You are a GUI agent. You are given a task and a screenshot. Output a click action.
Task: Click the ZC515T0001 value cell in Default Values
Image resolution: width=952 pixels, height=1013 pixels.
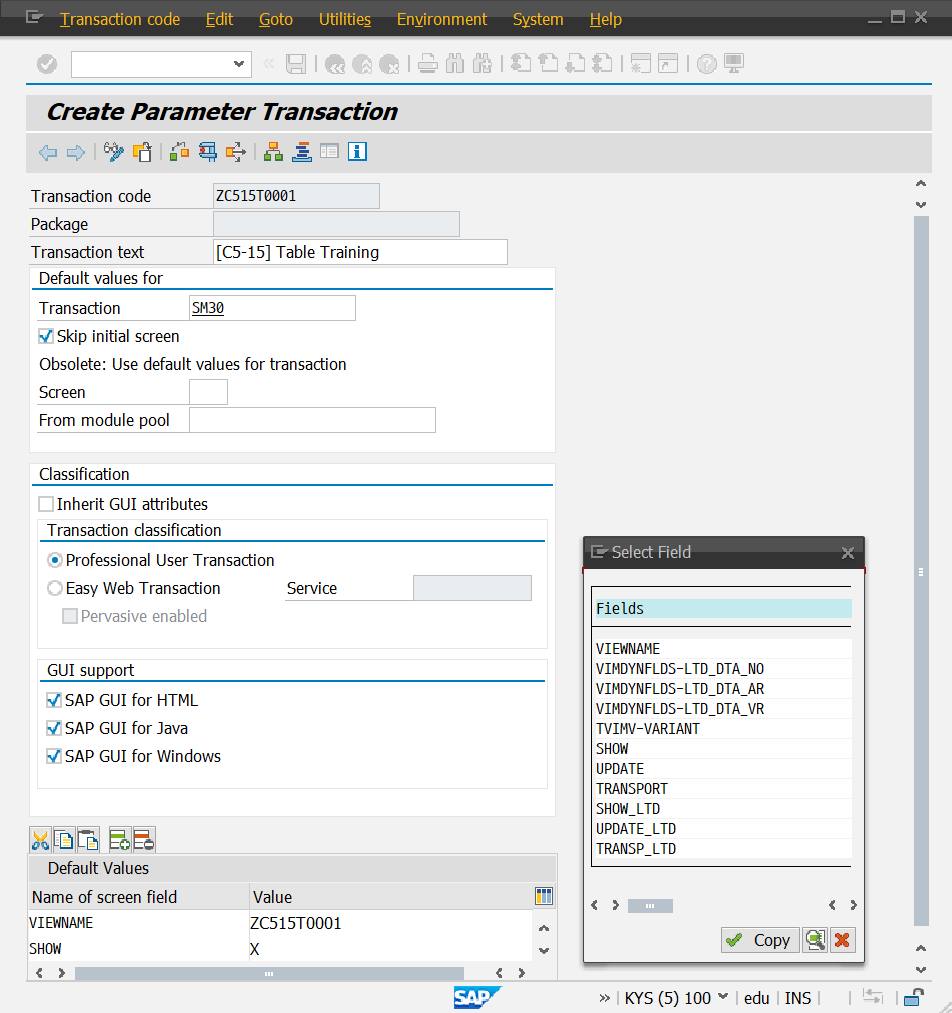click(x=391, y=923)
